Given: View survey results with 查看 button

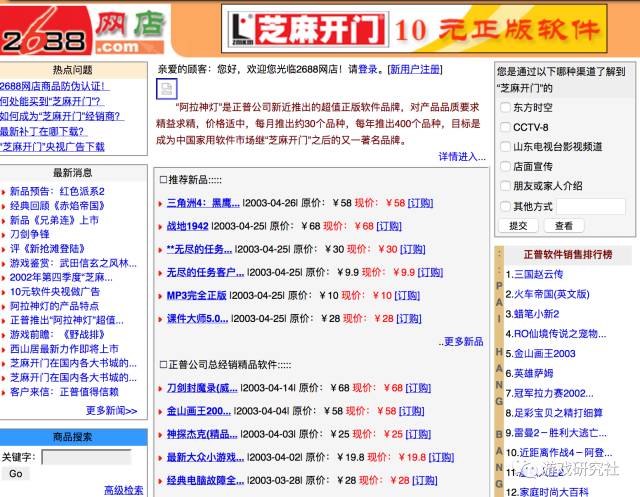Looking at the screenshot, I should pyautogui.click(x=564, y=226).
